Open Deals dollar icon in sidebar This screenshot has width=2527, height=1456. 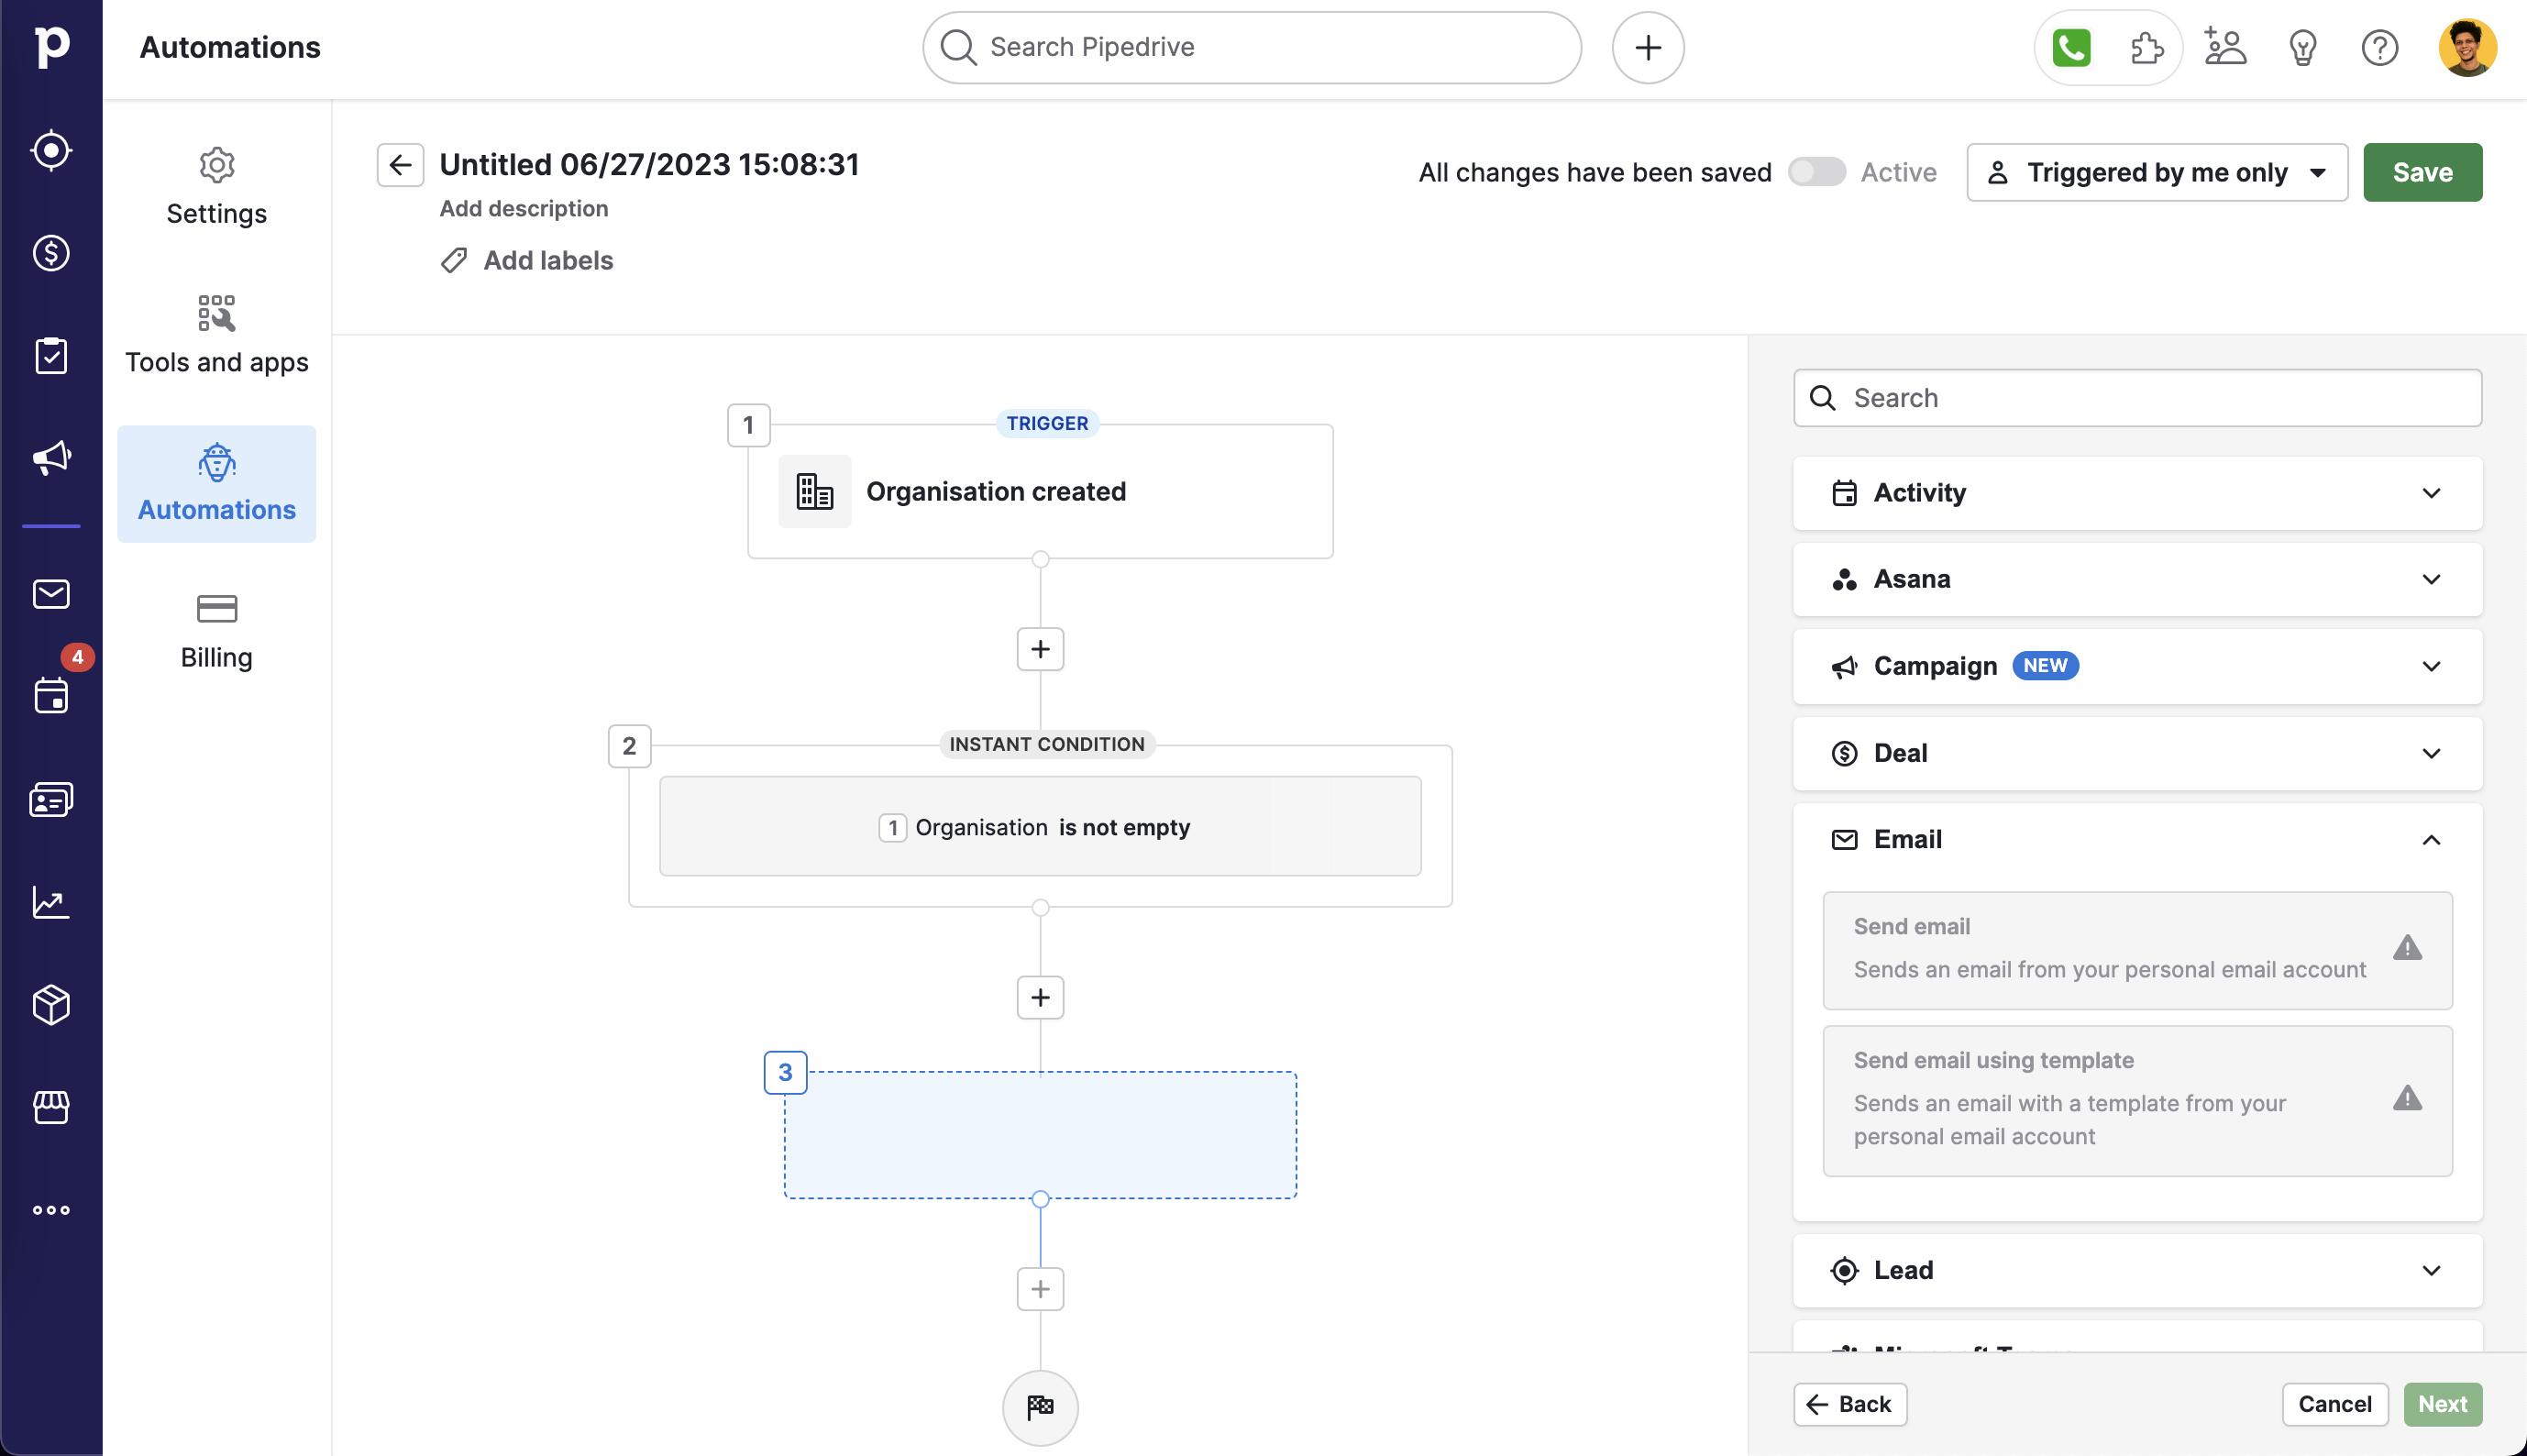point(51,253)
